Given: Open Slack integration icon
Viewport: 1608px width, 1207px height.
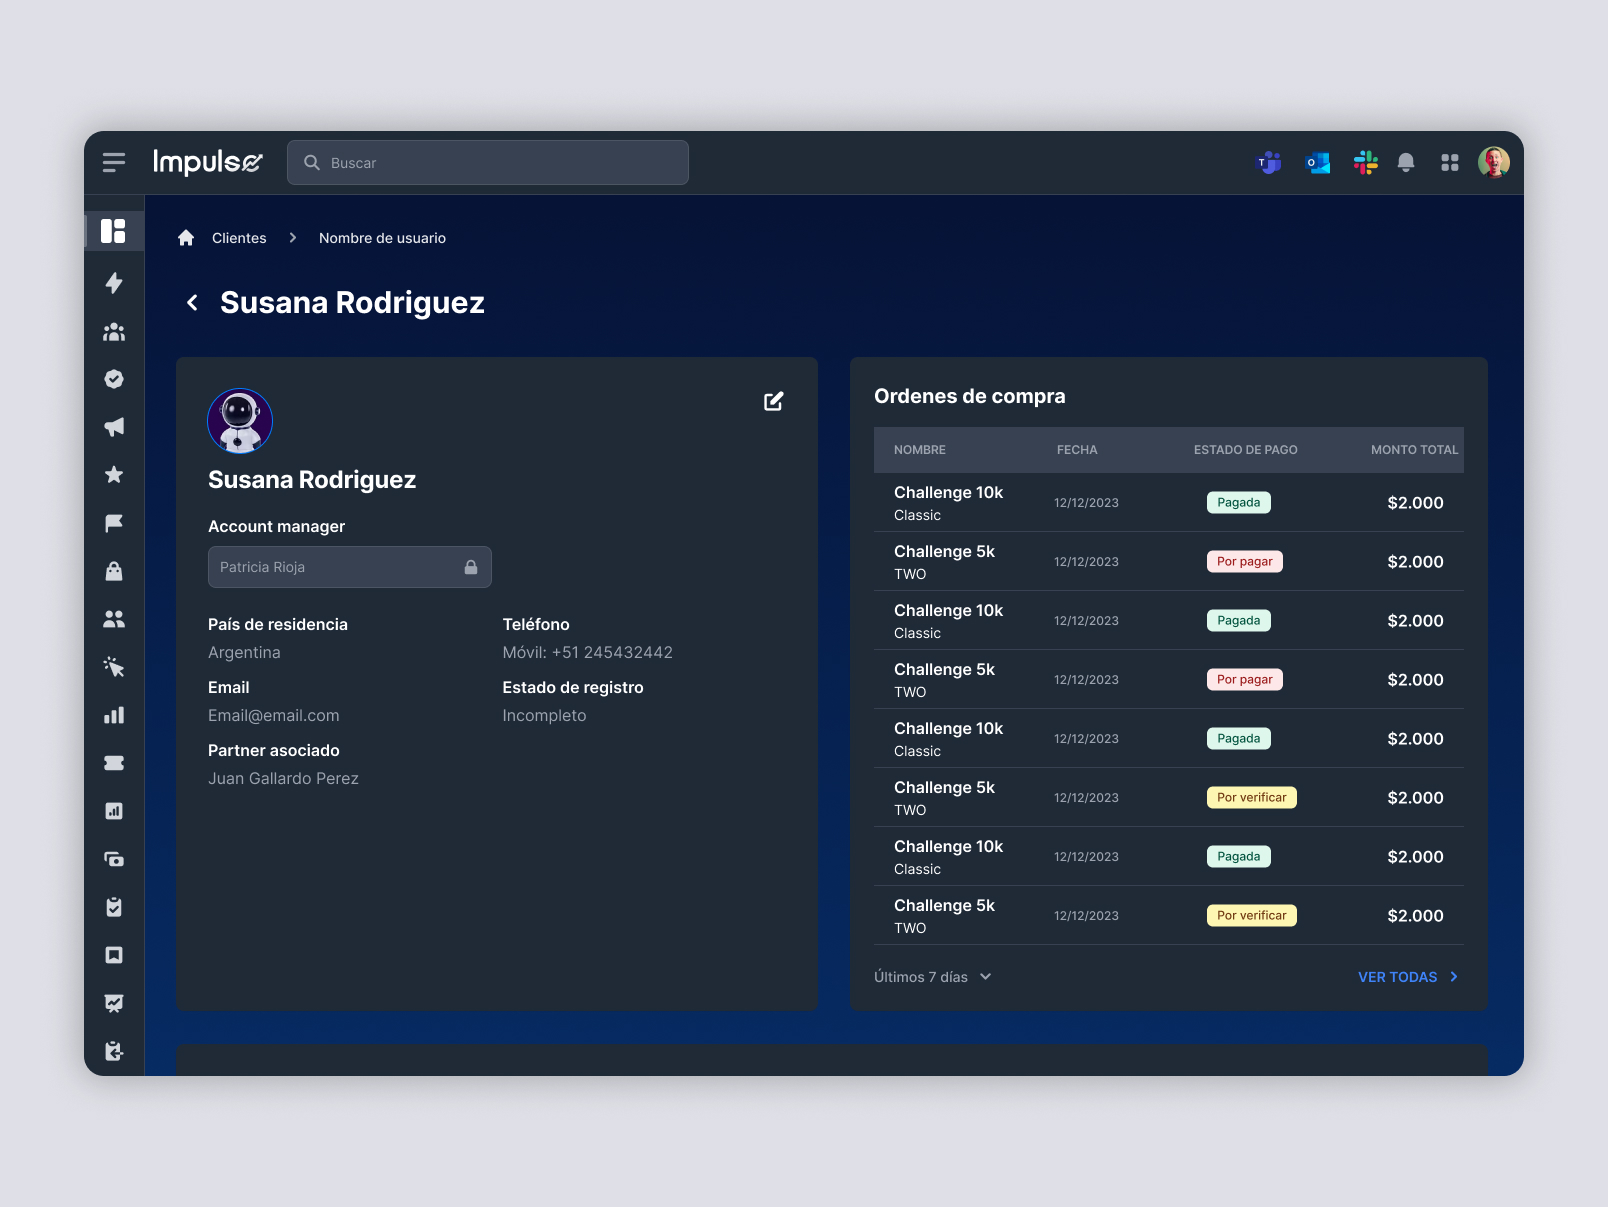Looking at the screenshot, I should [x=1365, y=162].
